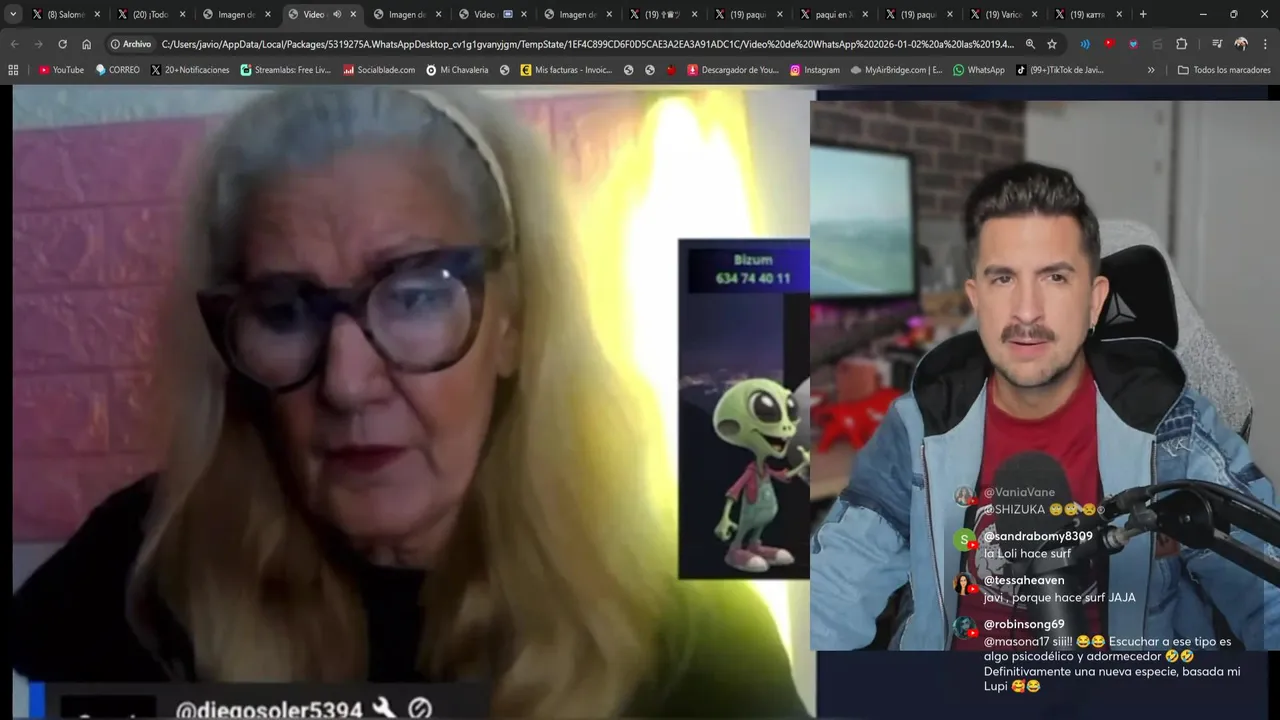Open the WhatsApp bookmark
This screenshot has height=720, width=1280.
tap(979, 70)
